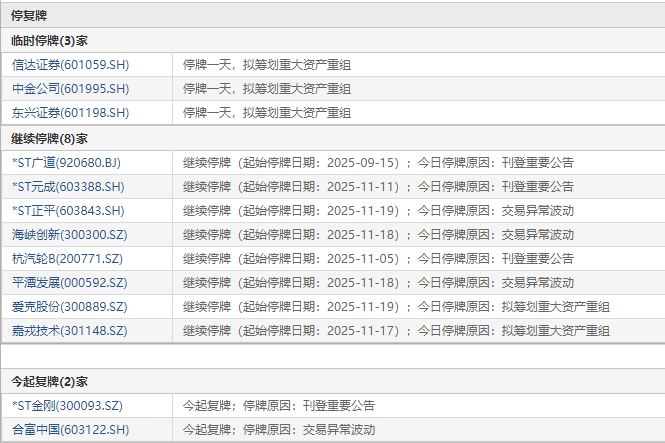The height and width of the screenshot is (443, 665).
Task: Open 杭汽轮B(200771.SZ) stock link
Action: pos(67,259)
